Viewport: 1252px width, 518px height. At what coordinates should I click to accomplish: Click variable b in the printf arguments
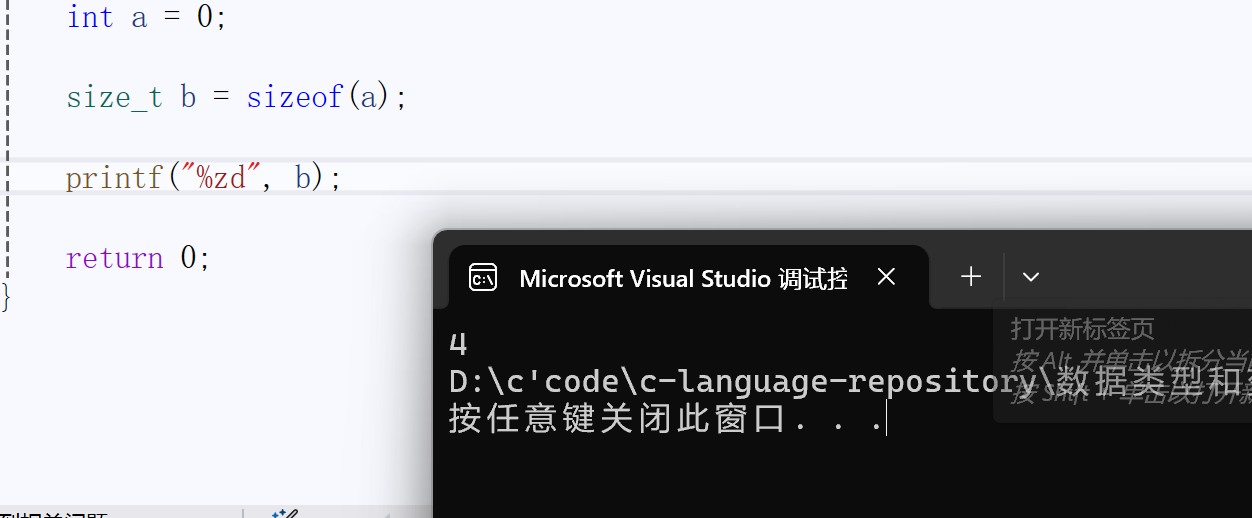coord(303,178)
